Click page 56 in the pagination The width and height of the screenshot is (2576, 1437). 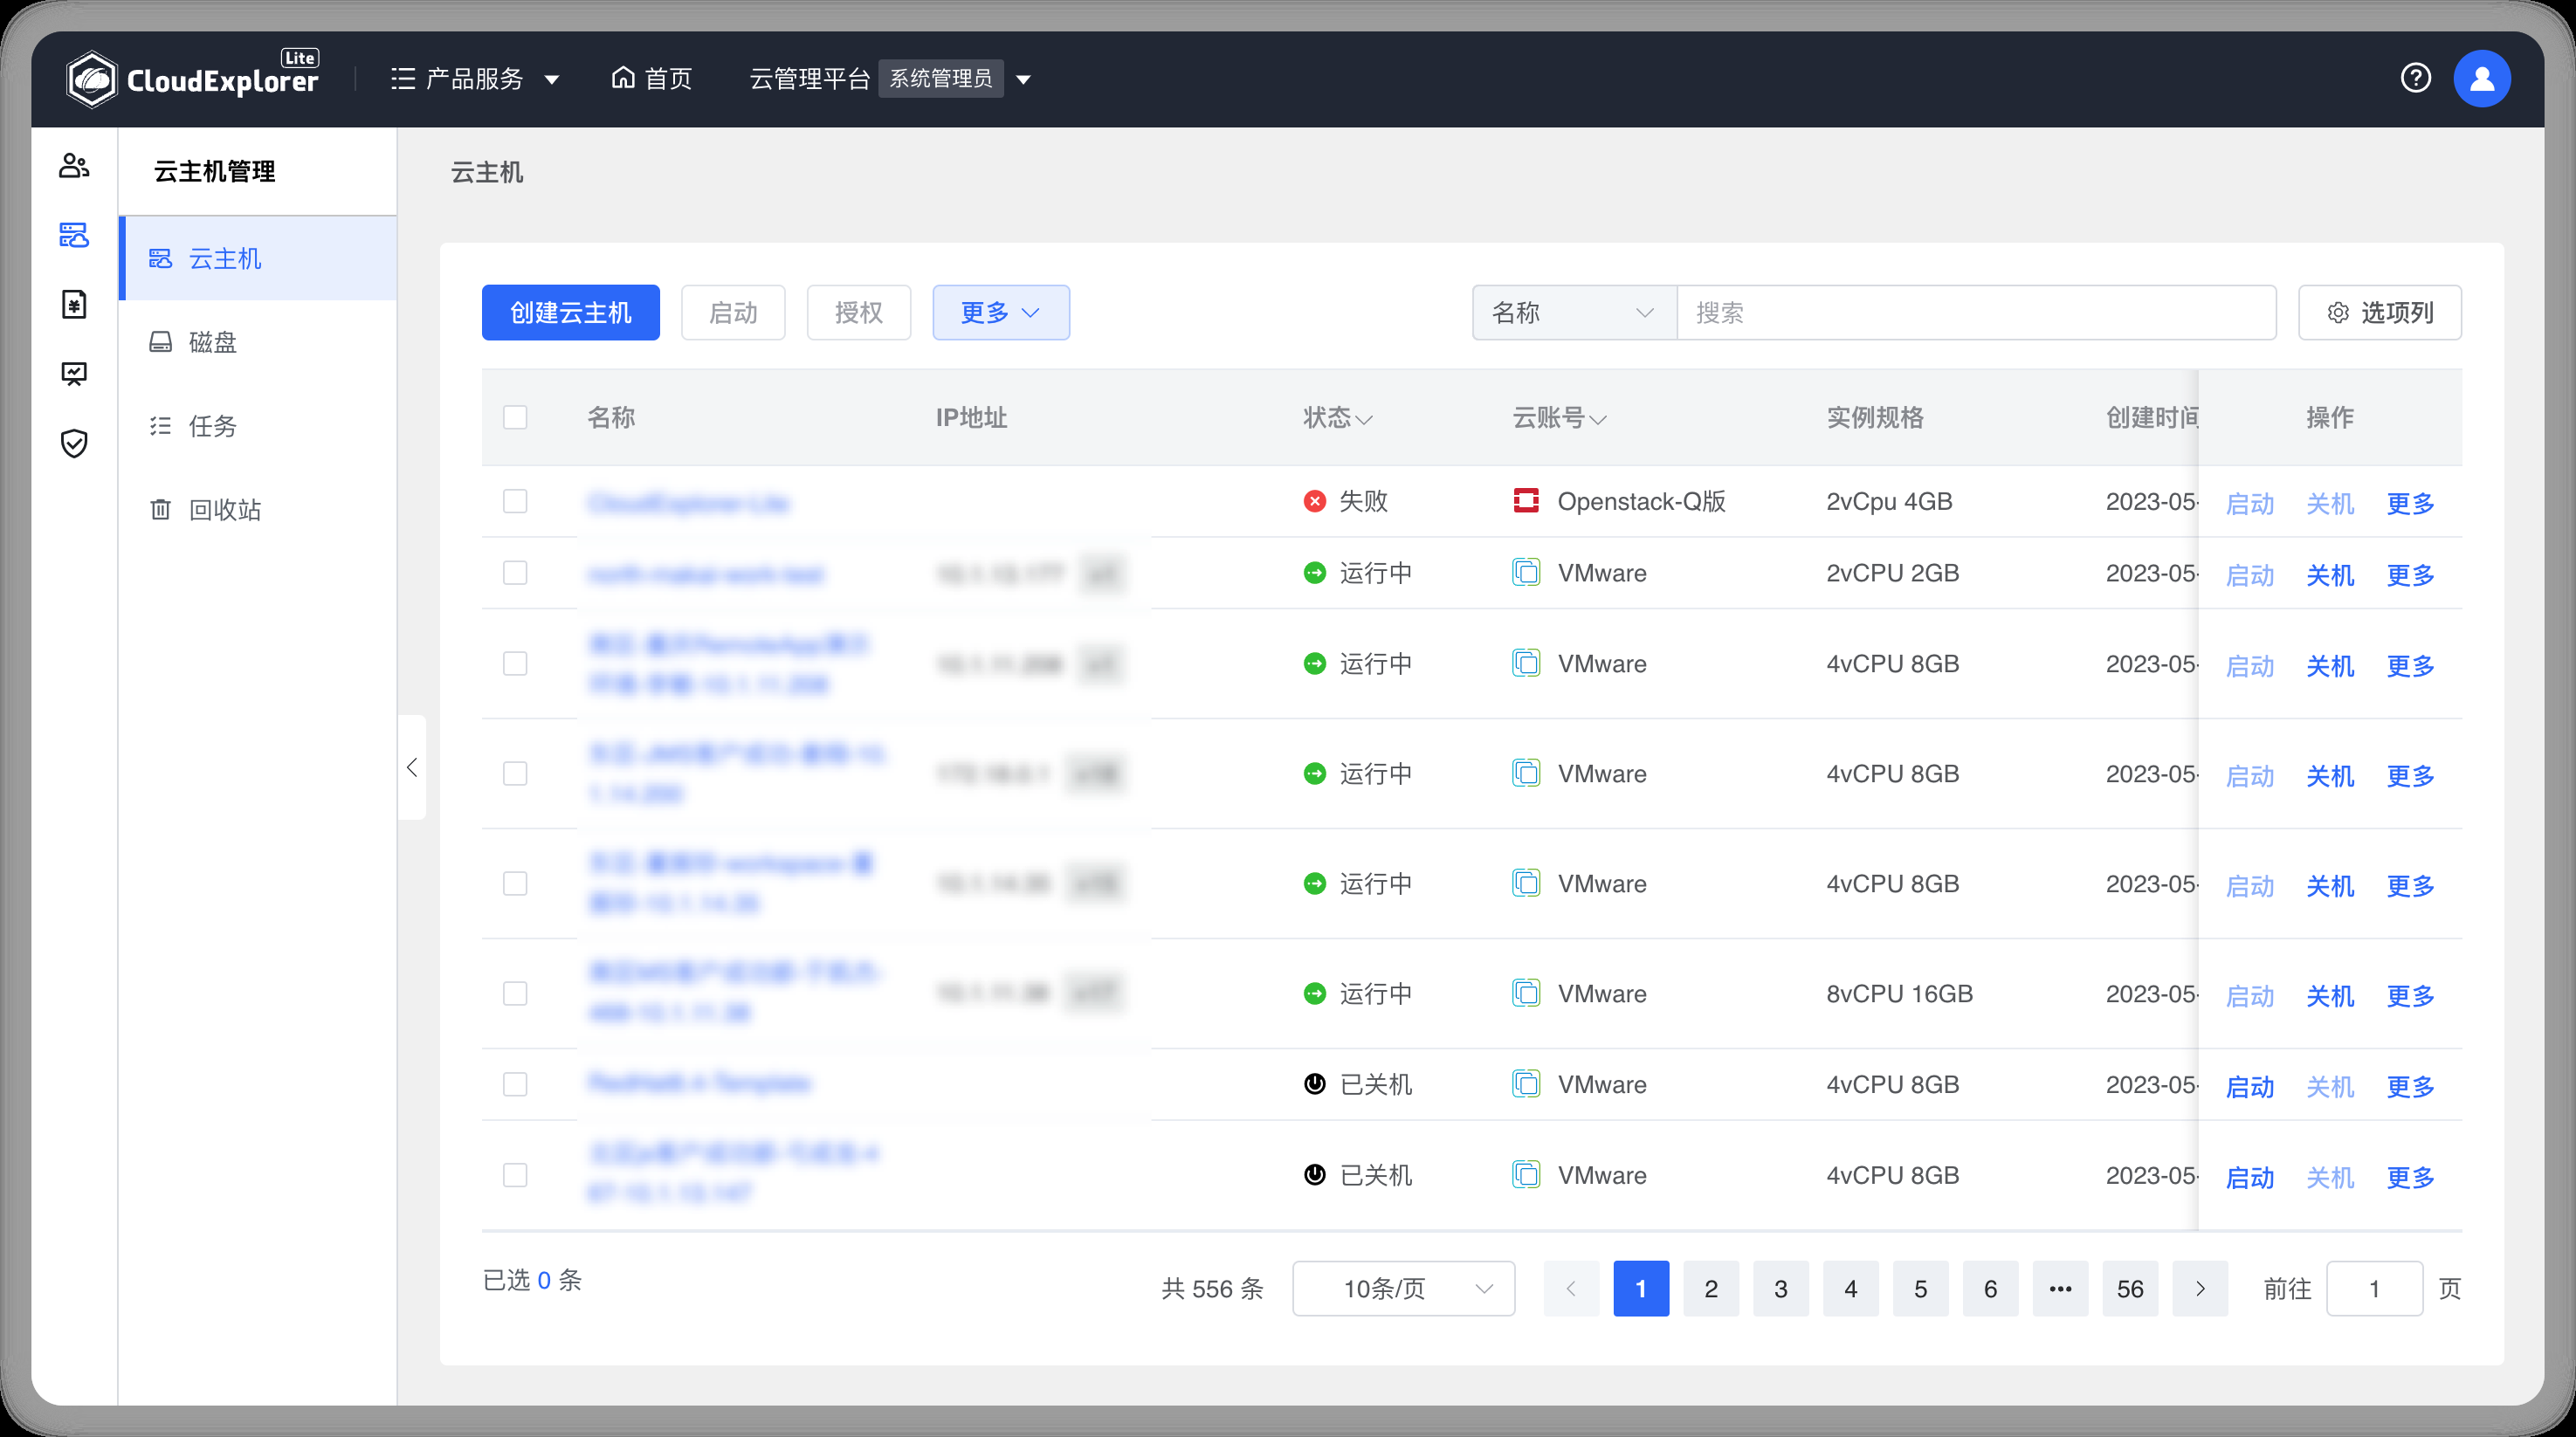2130,1289
